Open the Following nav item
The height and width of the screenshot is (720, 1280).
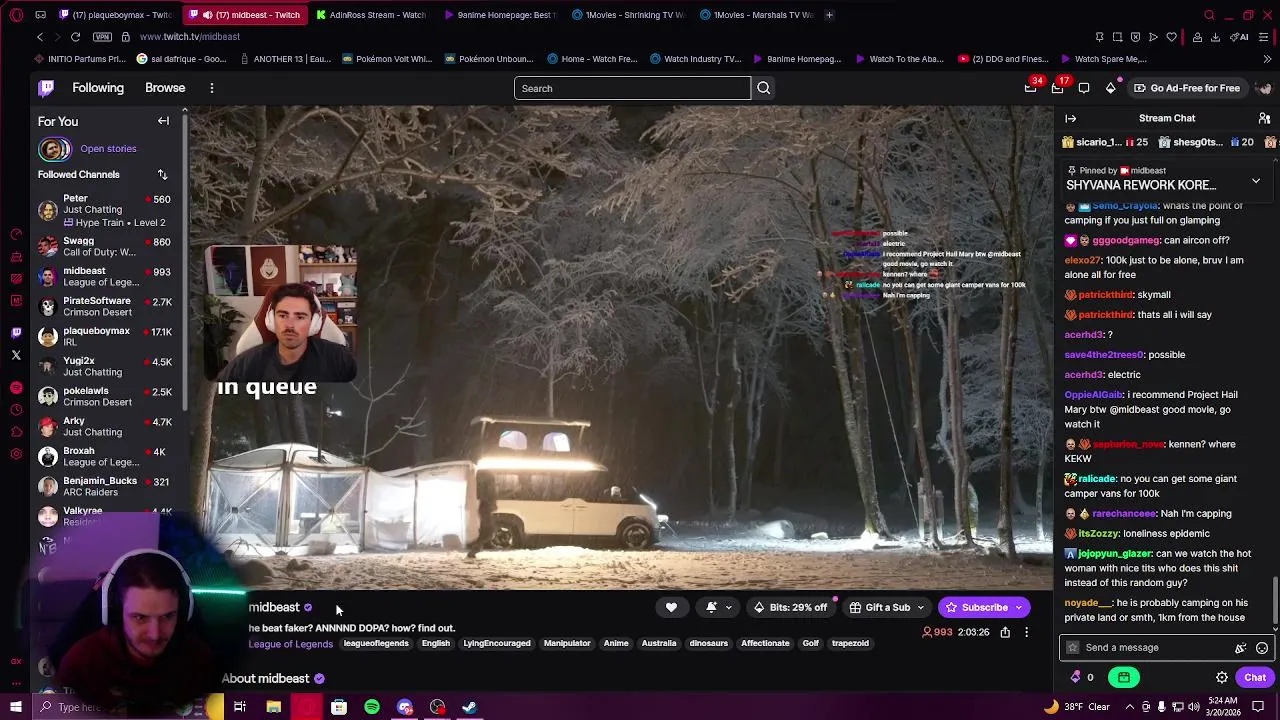98,88
